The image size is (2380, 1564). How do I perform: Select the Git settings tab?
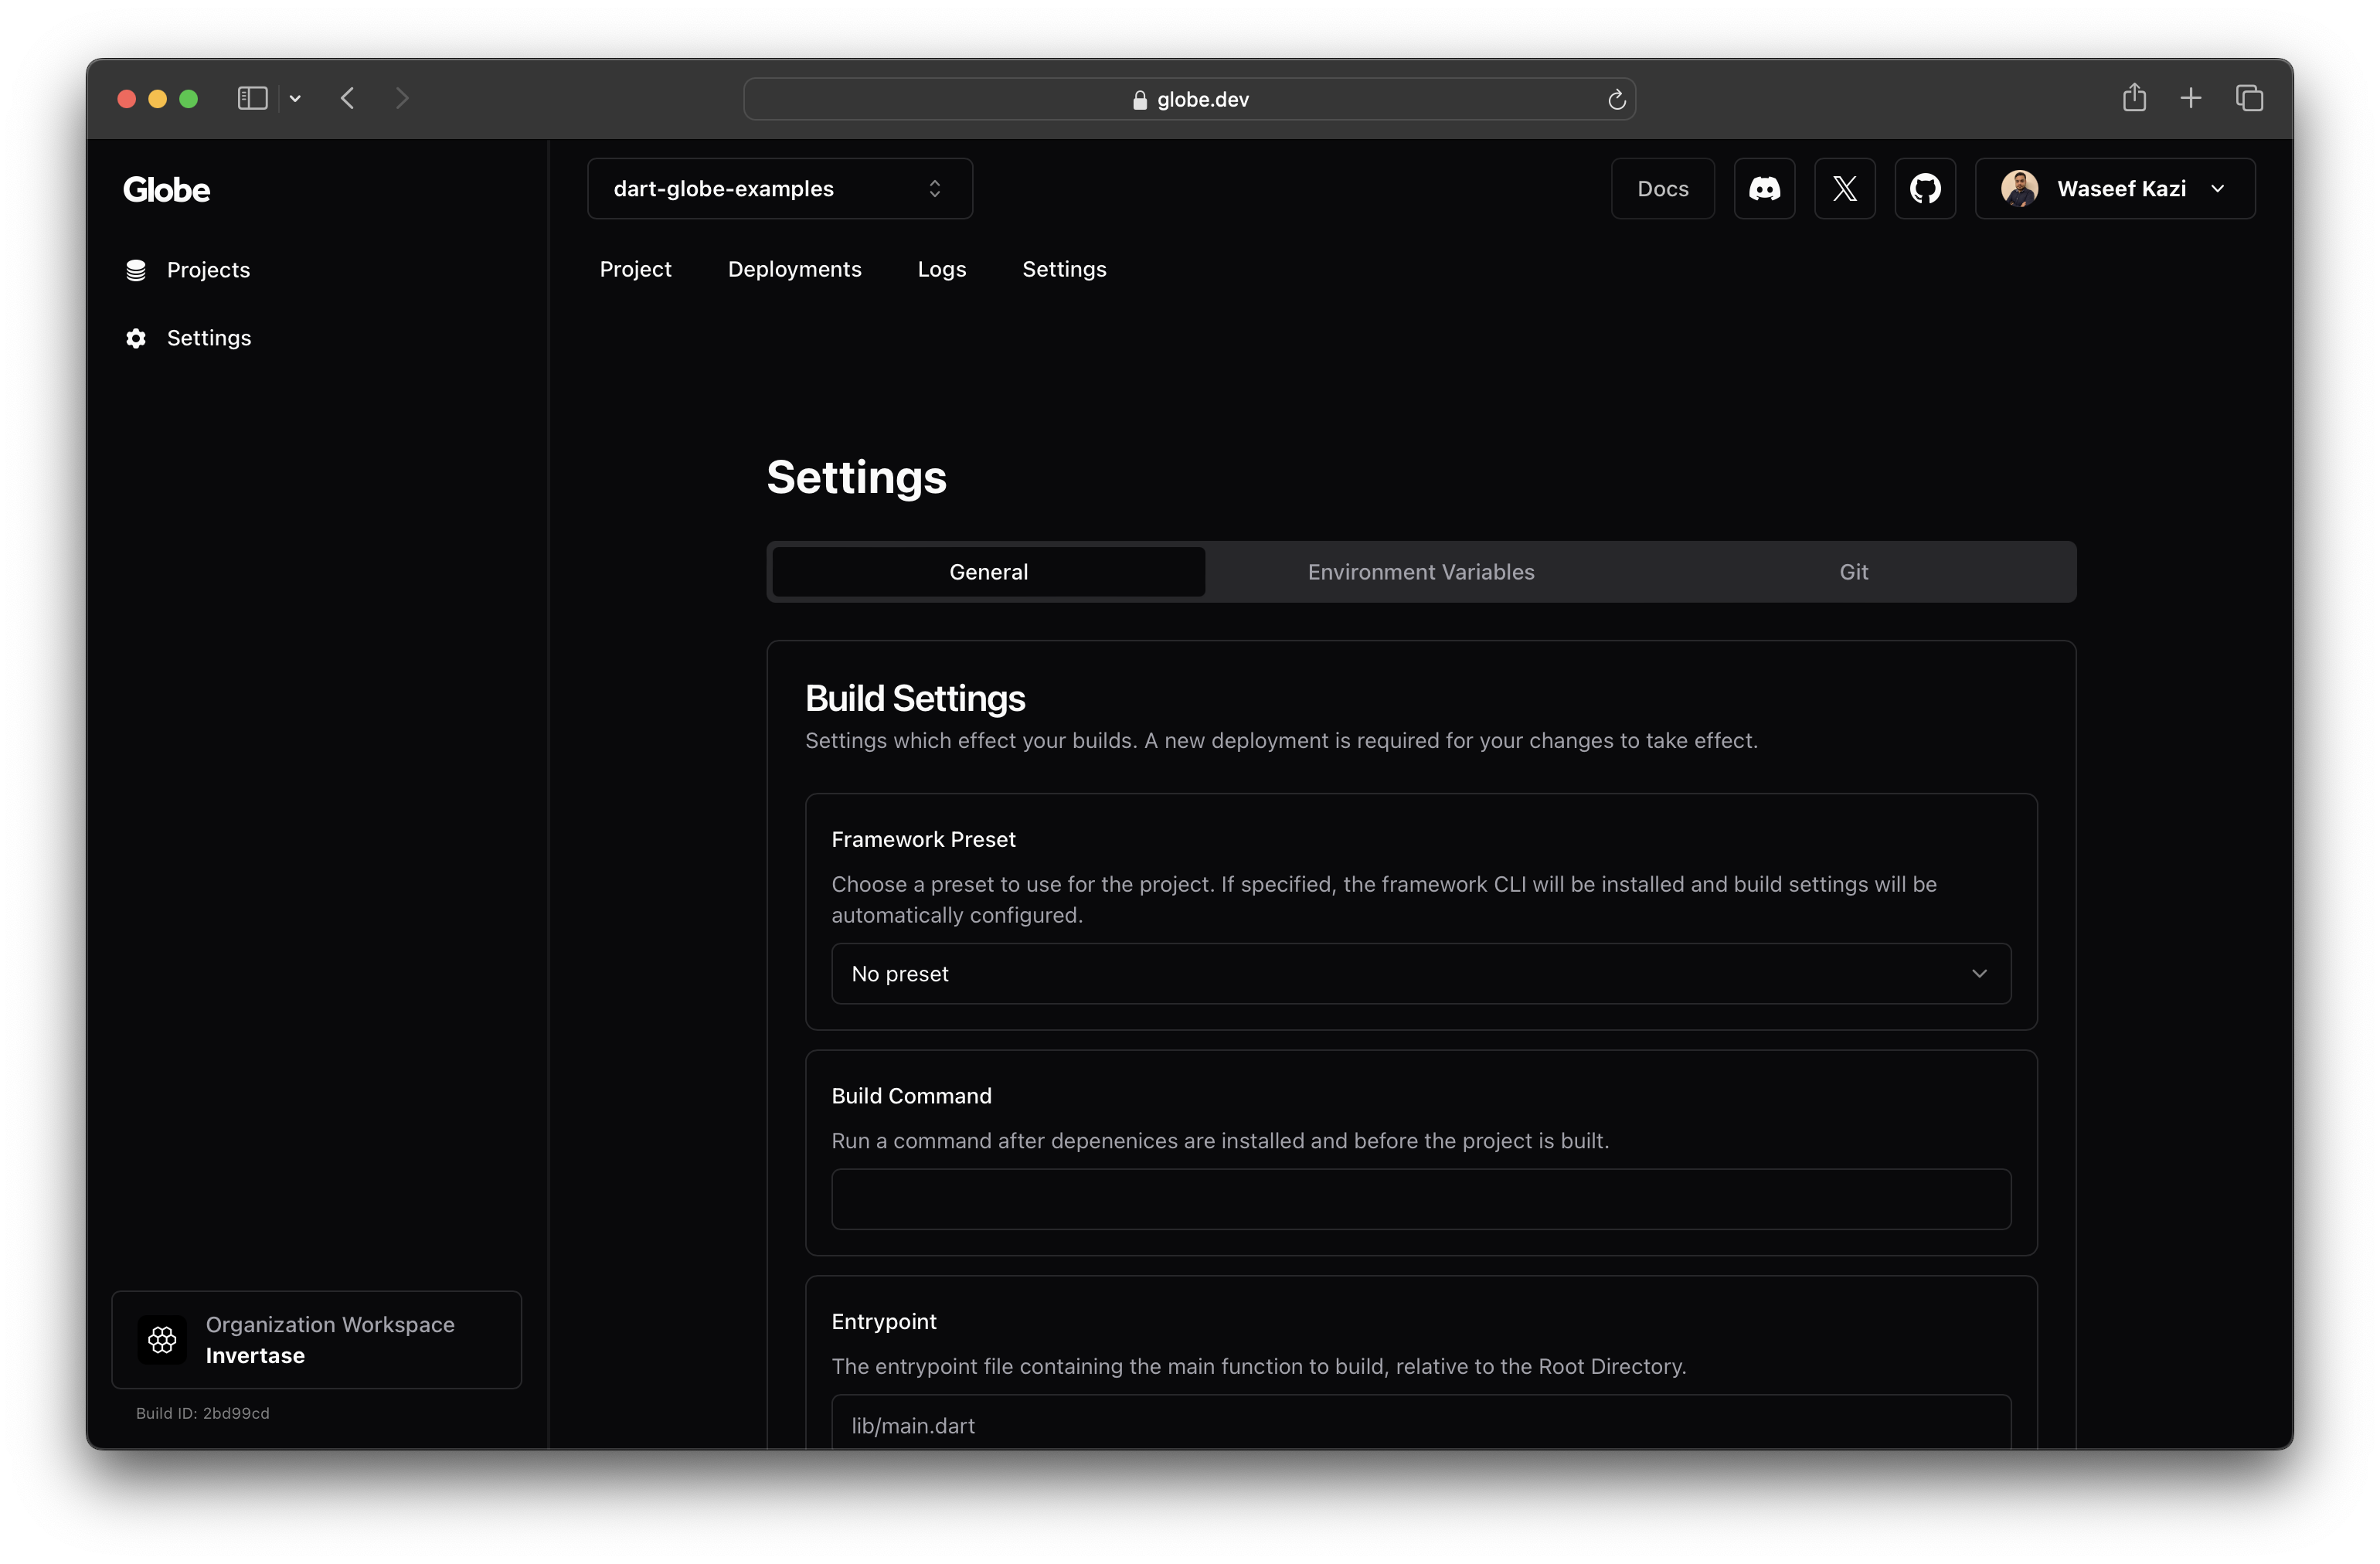click(1853, 572)
